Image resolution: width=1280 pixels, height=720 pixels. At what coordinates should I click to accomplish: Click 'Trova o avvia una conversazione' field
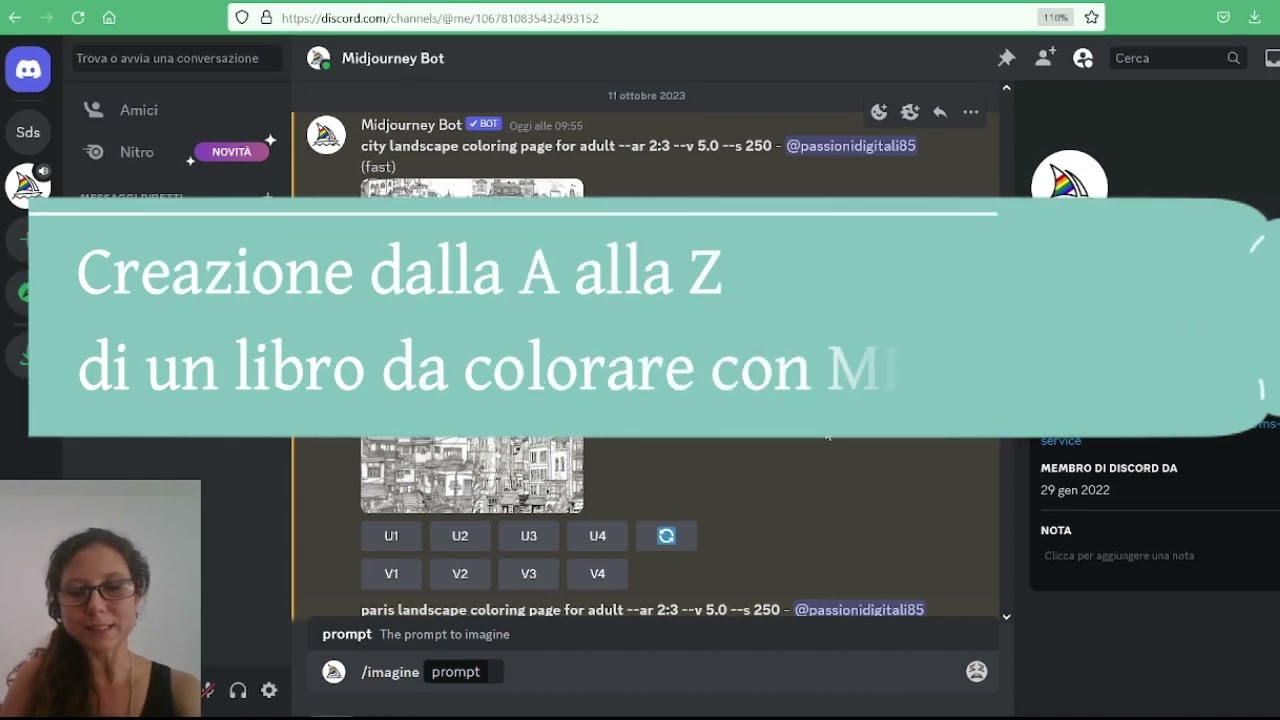(x=176, y=58)
